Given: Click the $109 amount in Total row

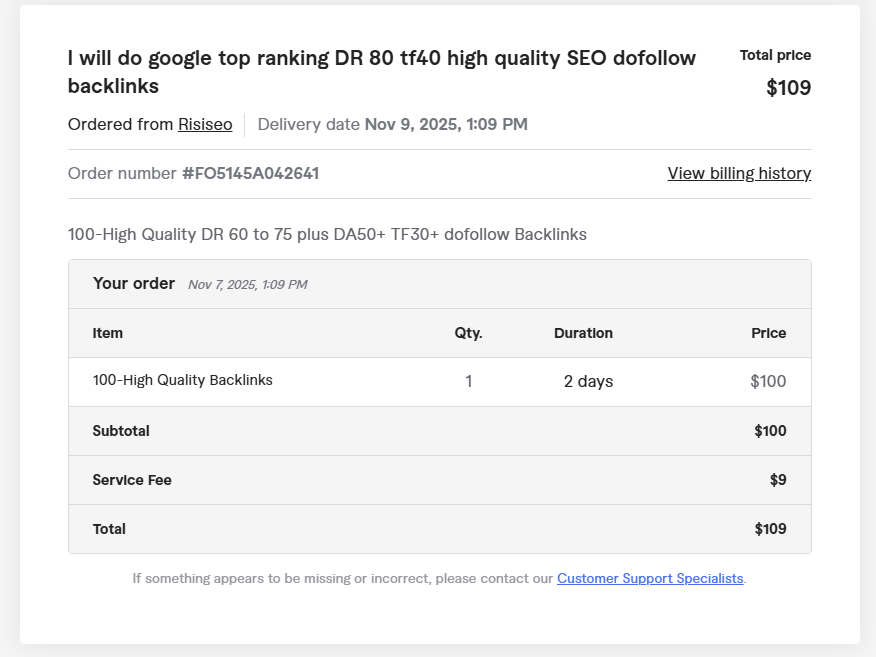Looking at the screenshot, I should 770,529.
